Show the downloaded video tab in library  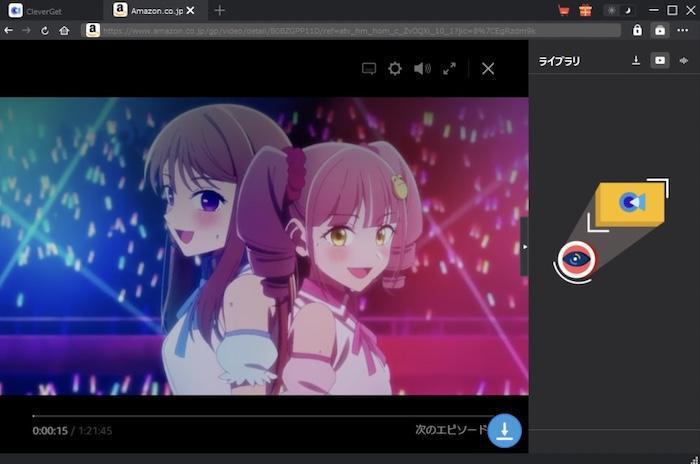660,60
